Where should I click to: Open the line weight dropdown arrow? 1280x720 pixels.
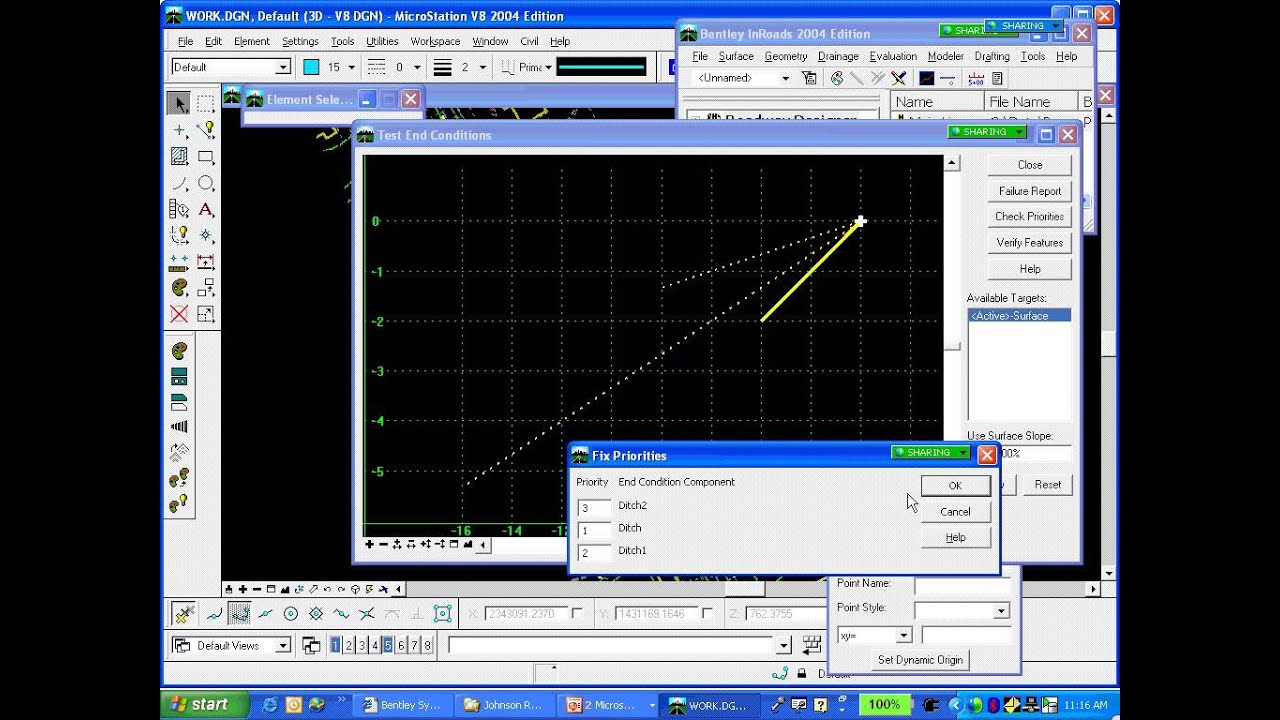click(x=483, y=67)
